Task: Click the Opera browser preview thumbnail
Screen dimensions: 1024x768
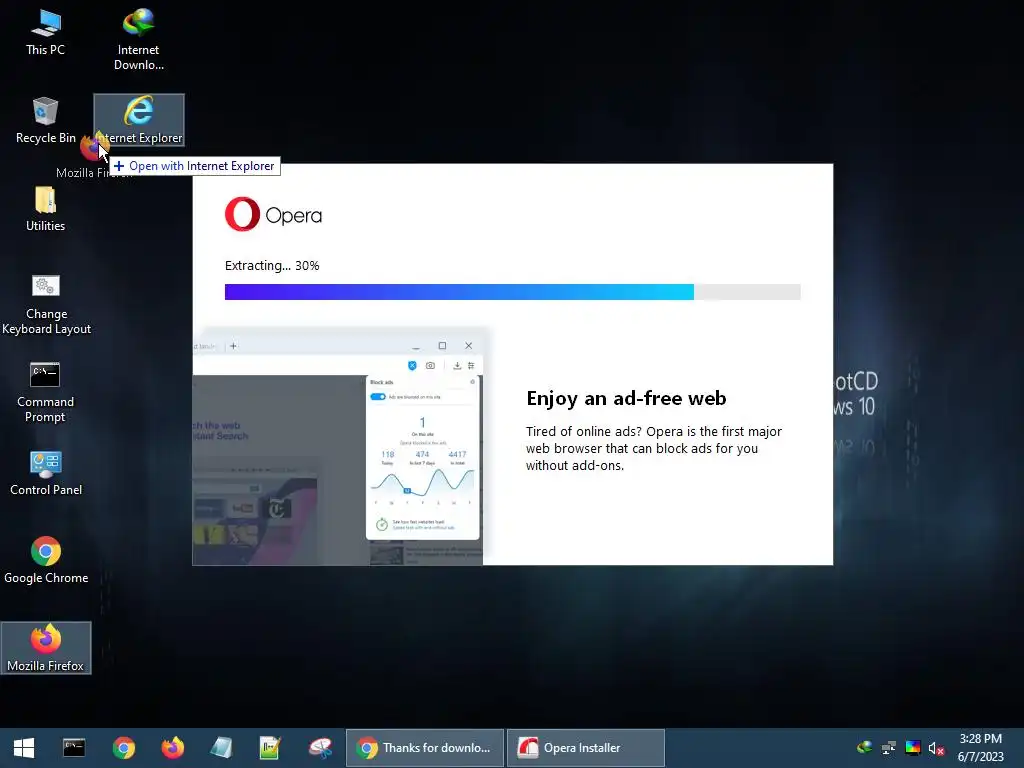Action: (x=338, y=447)
